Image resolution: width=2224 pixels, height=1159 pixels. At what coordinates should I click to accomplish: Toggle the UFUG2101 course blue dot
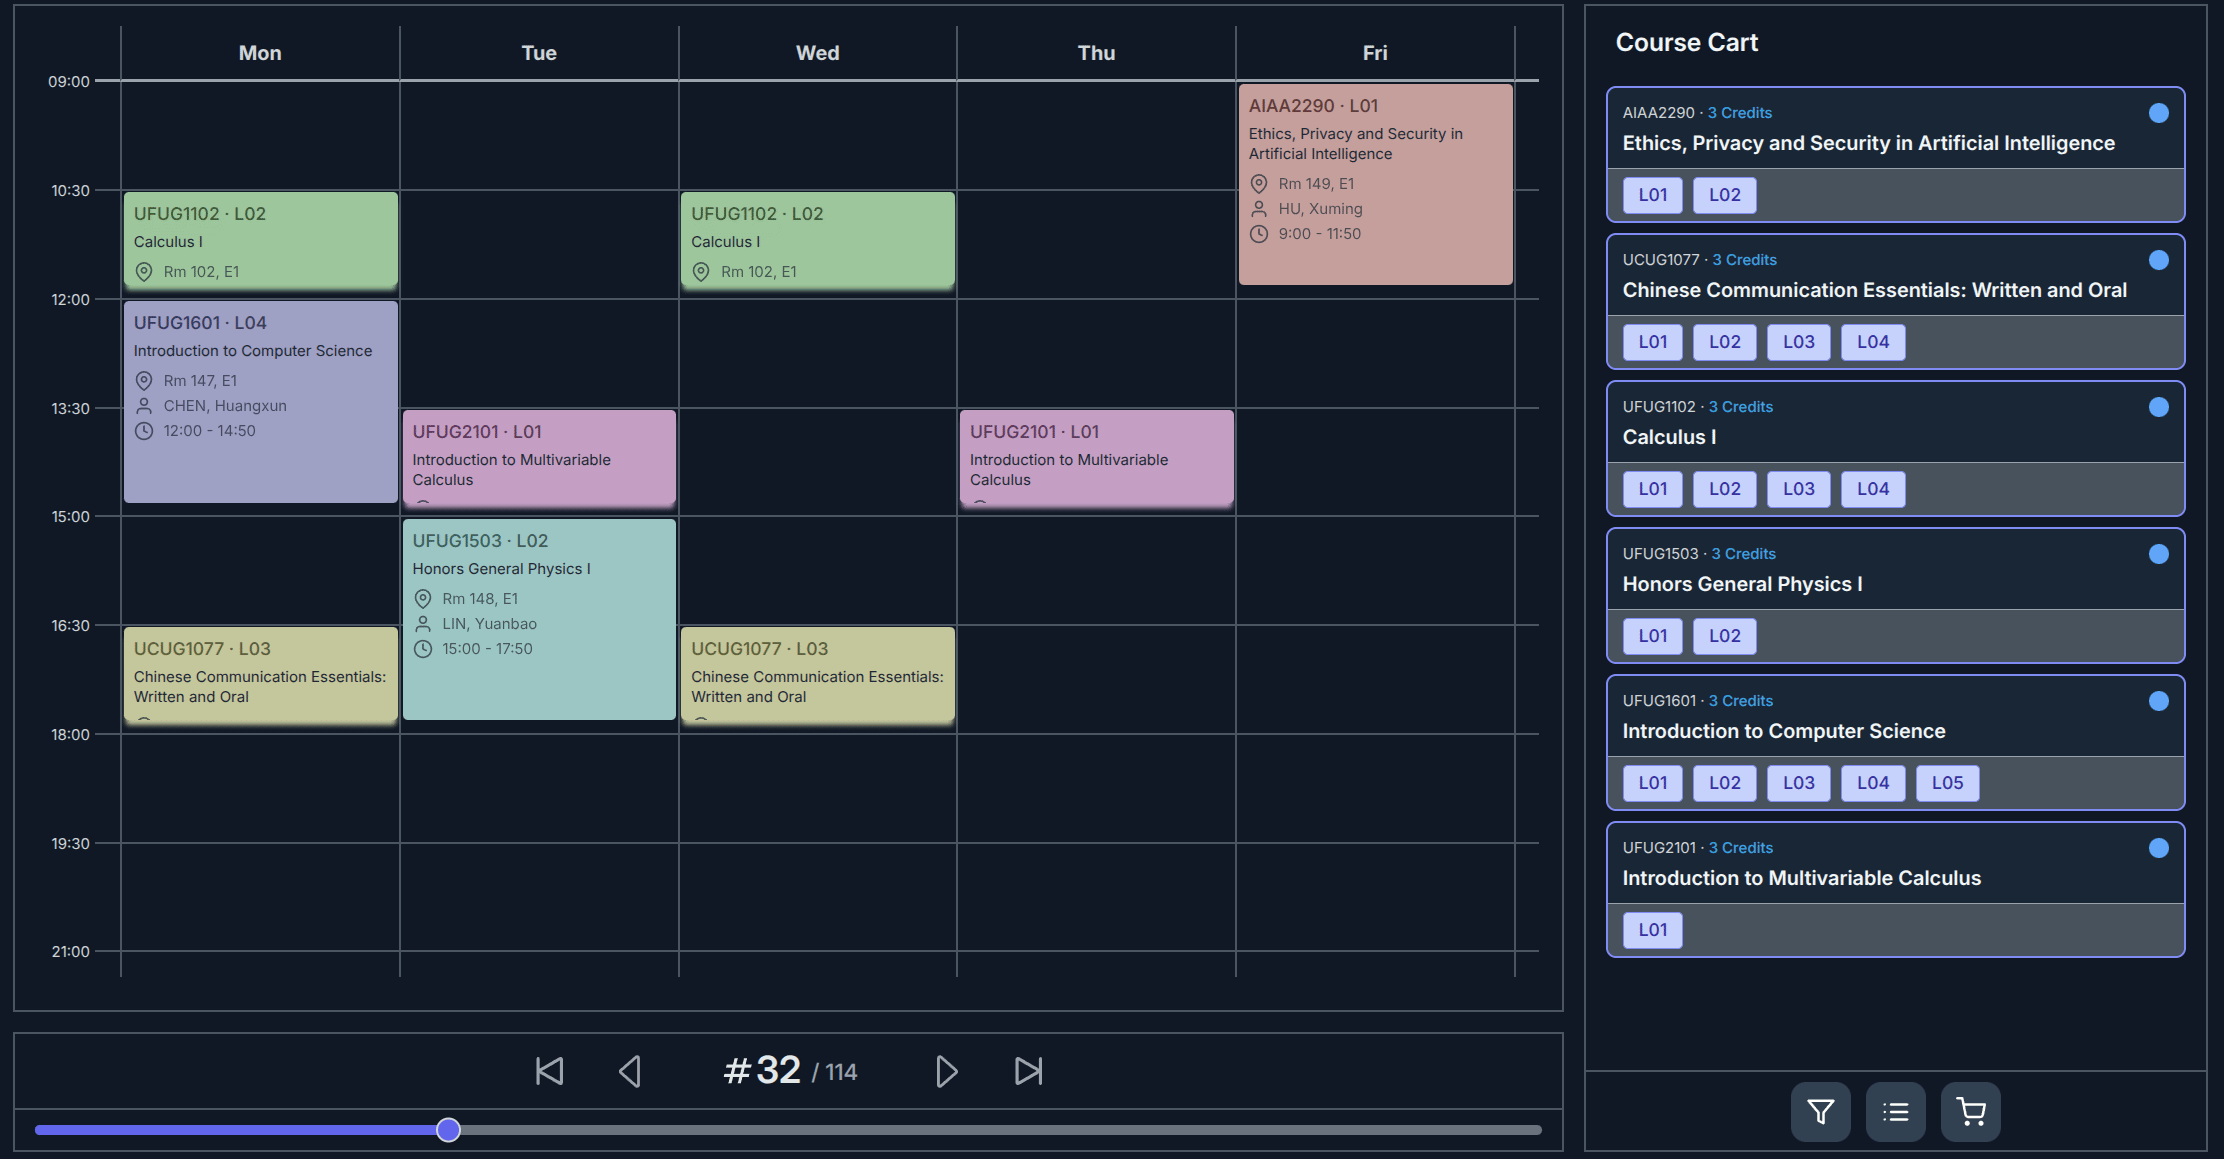point(2158,848)
